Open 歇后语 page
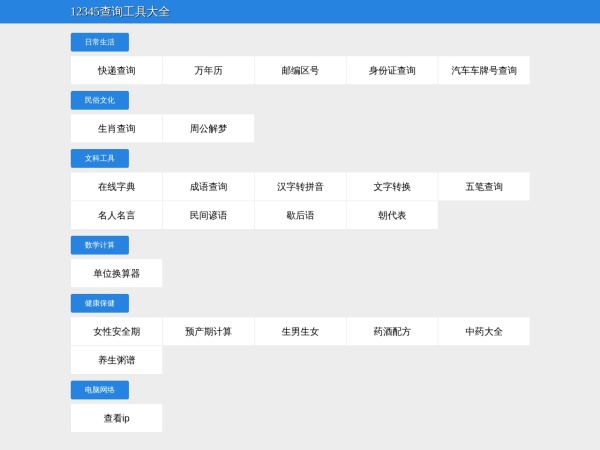Screen dimensions: 600x450 (x=300, y=215)
